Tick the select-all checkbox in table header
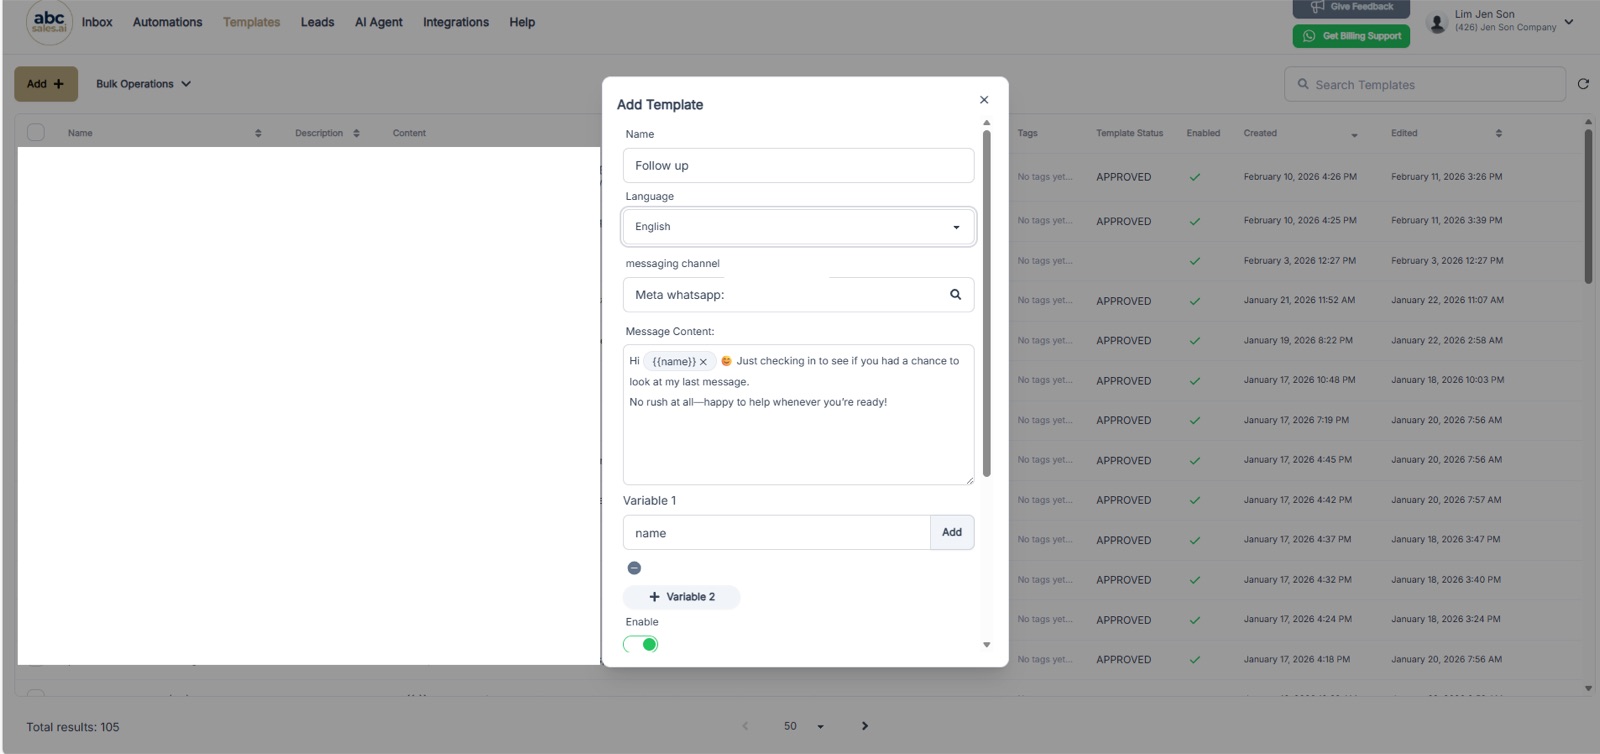This screenshot has height=754, width=1600. [x=36, y=132]
